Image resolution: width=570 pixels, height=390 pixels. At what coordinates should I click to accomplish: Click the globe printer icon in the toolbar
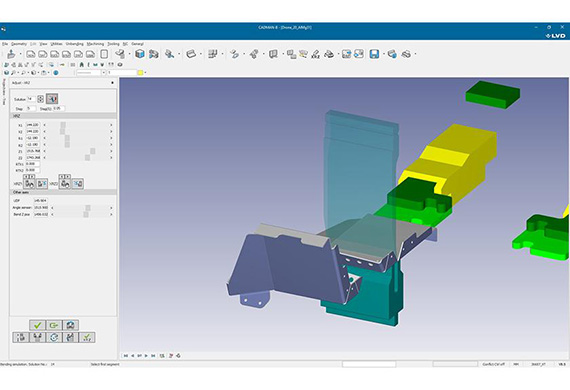pos(392,54)
